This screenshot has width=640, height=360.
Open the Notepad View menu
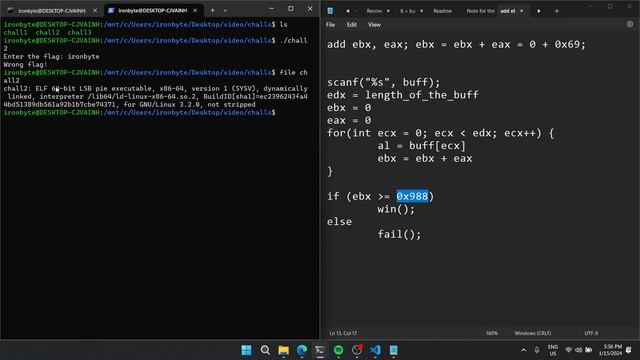pos(374,24)
